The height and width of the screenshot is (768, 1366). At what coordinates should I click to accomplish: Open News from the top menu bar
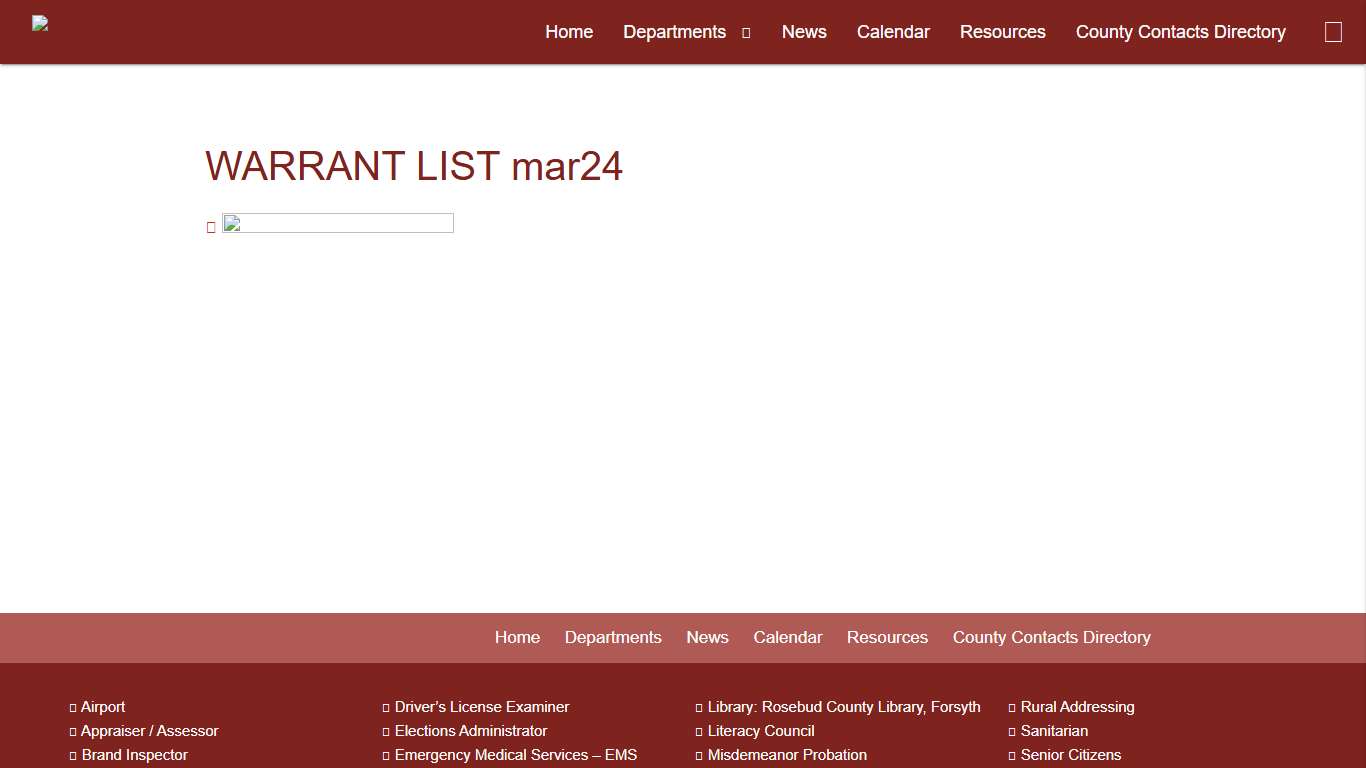pos(804,31)
